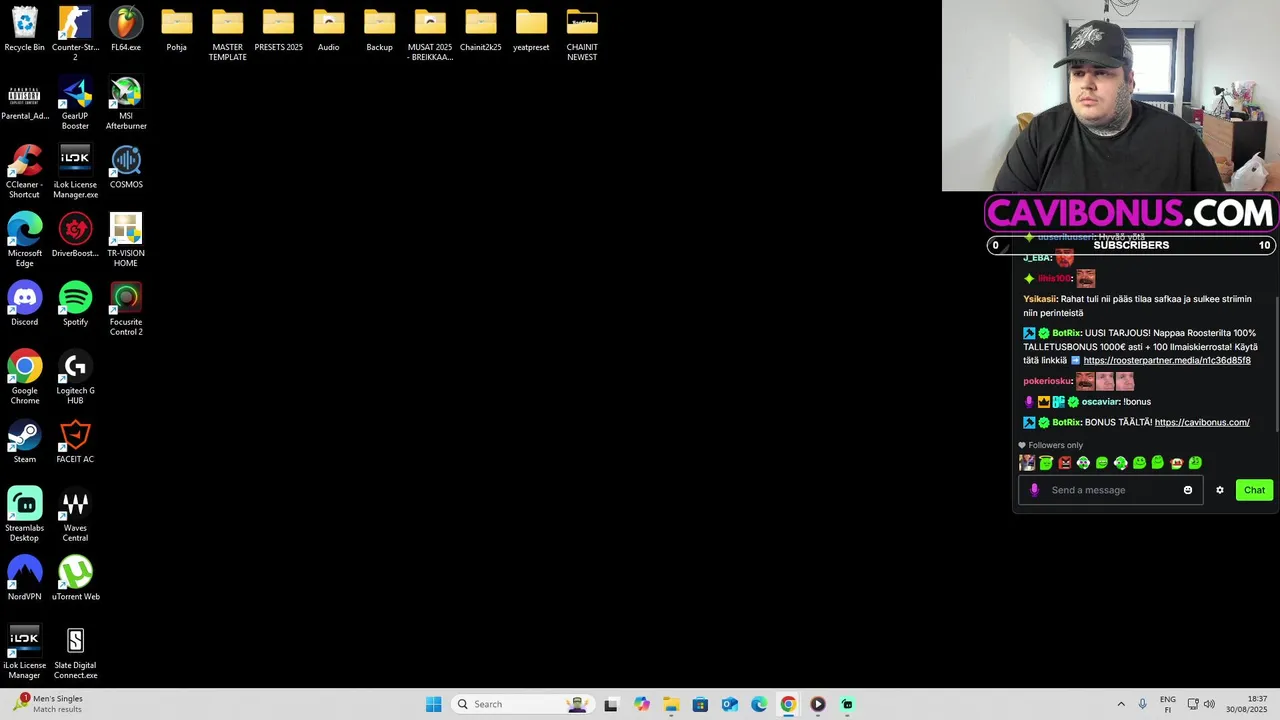1280x720 pixels.
Task: Open the Windows Start menu
Action: [x=433, y=704]
